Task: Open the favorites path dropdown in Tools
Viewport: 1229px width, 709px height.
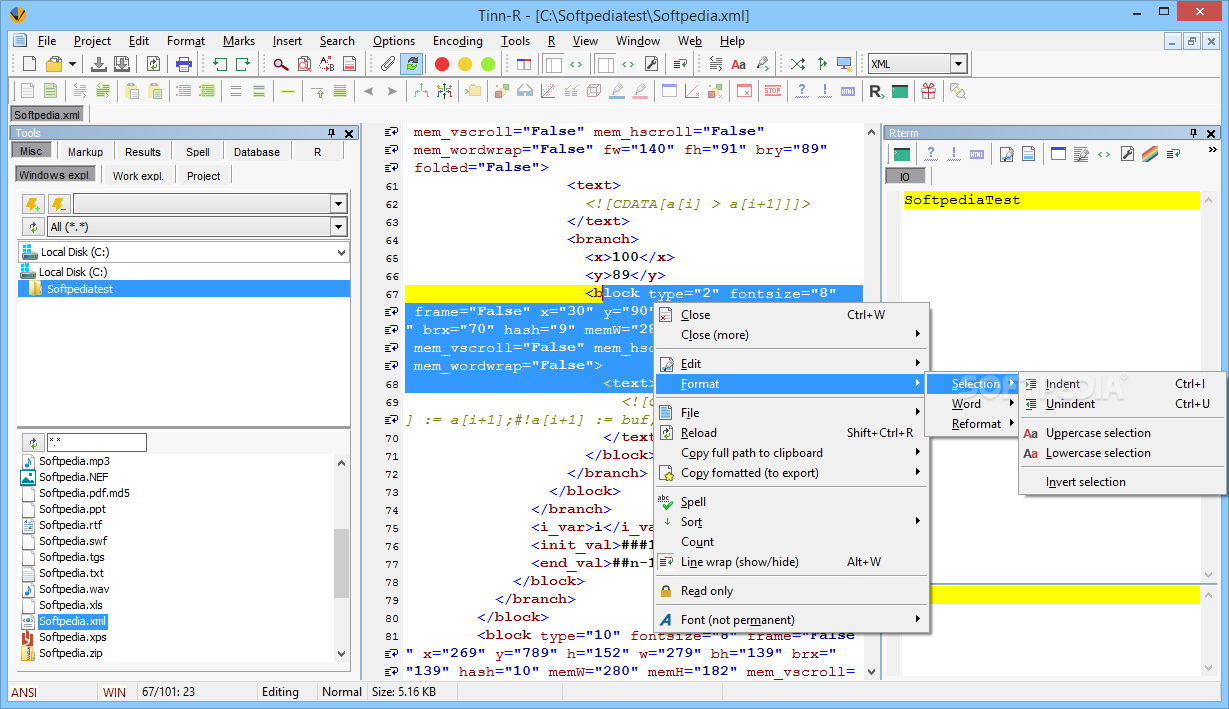Action: pyautogui.click(x=338, y=203)
